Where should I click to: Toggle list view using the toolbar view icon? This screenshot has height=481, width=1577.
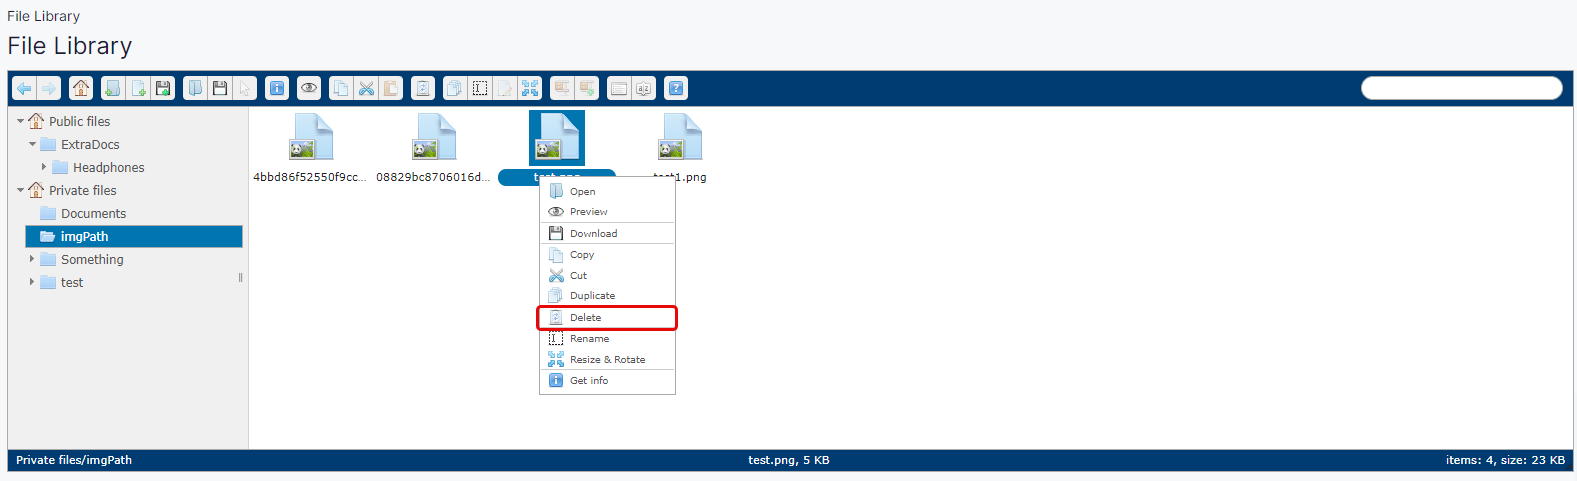click(x=619, y=88)
